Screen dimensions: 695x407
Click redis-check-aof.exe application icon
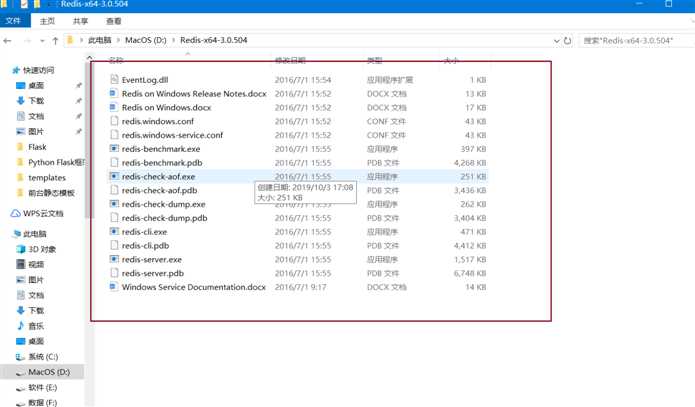point(114,176)
